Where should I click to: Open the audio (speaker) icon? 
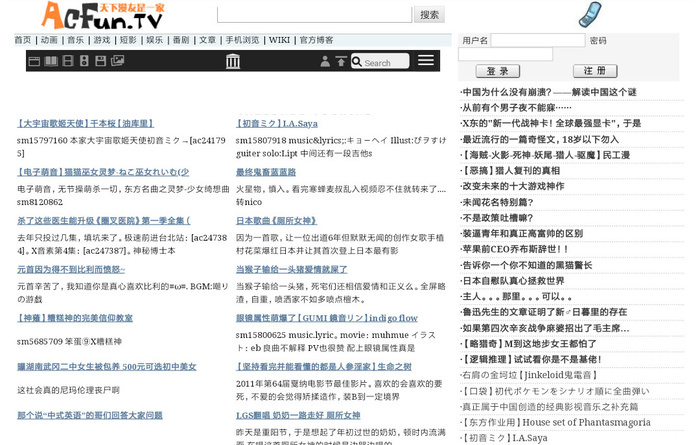click(x=84, y=61)
